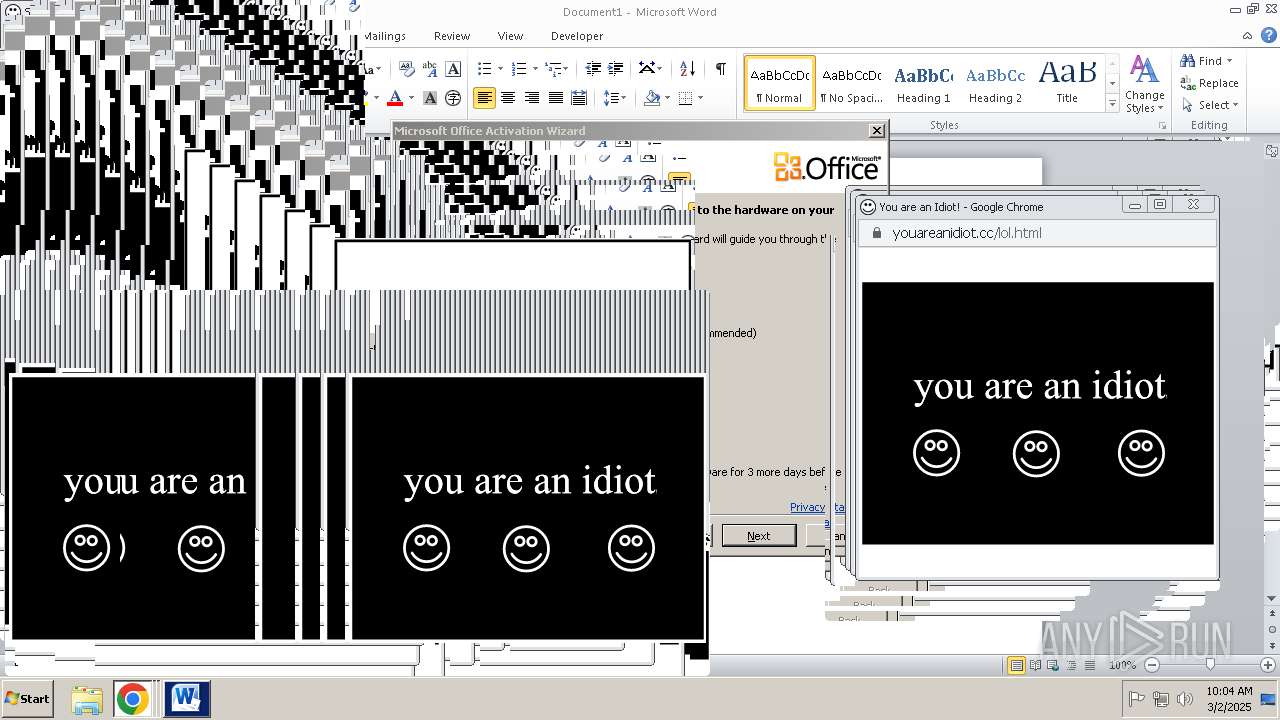Screen dimensions: 1280x720
Task: Increase the paragraph indent
Action: pos(616,69)
